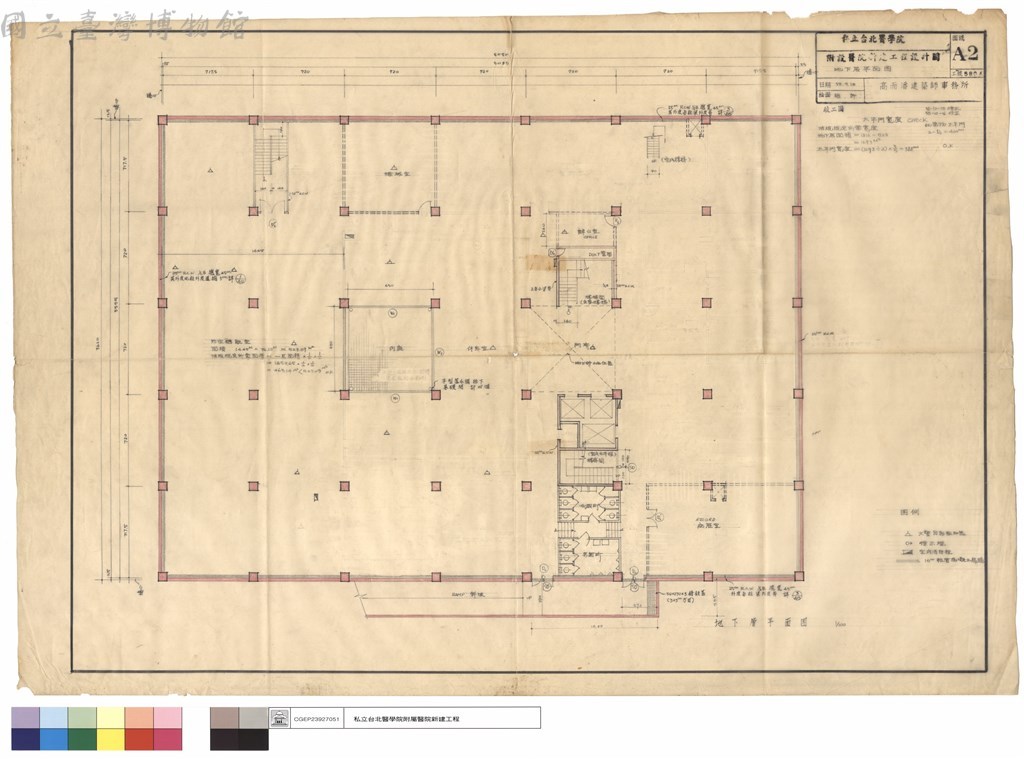Screen dimensions: 1024x759
Task: Click the museum building logo icon
Action: 280,718
